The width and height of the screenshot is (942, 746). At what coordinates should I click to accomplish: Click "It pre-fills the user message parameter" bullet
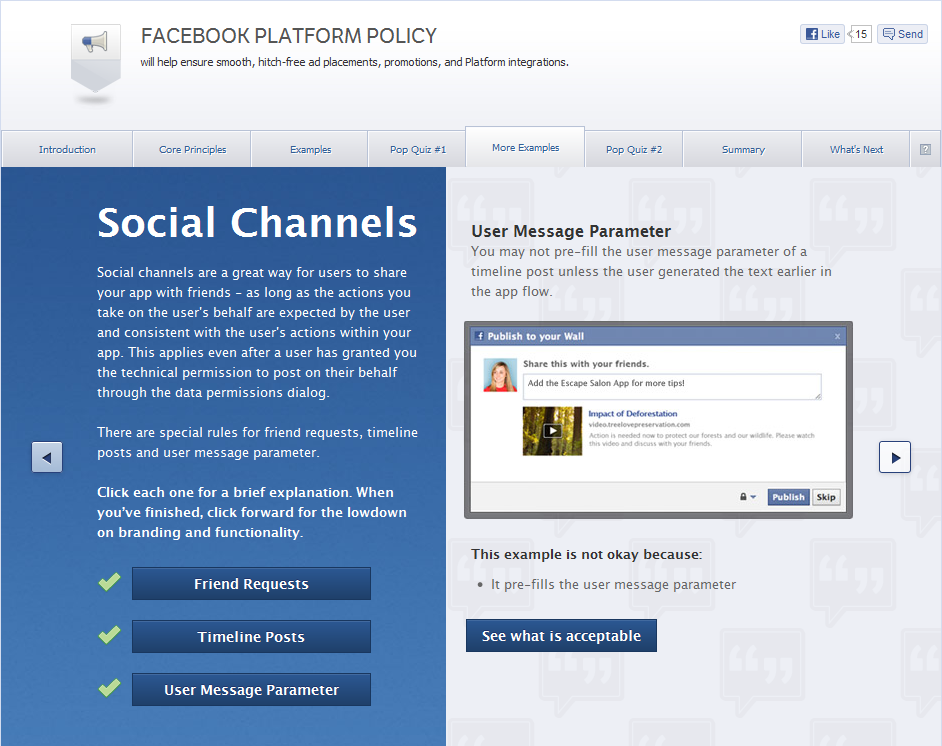click(613, 584)
